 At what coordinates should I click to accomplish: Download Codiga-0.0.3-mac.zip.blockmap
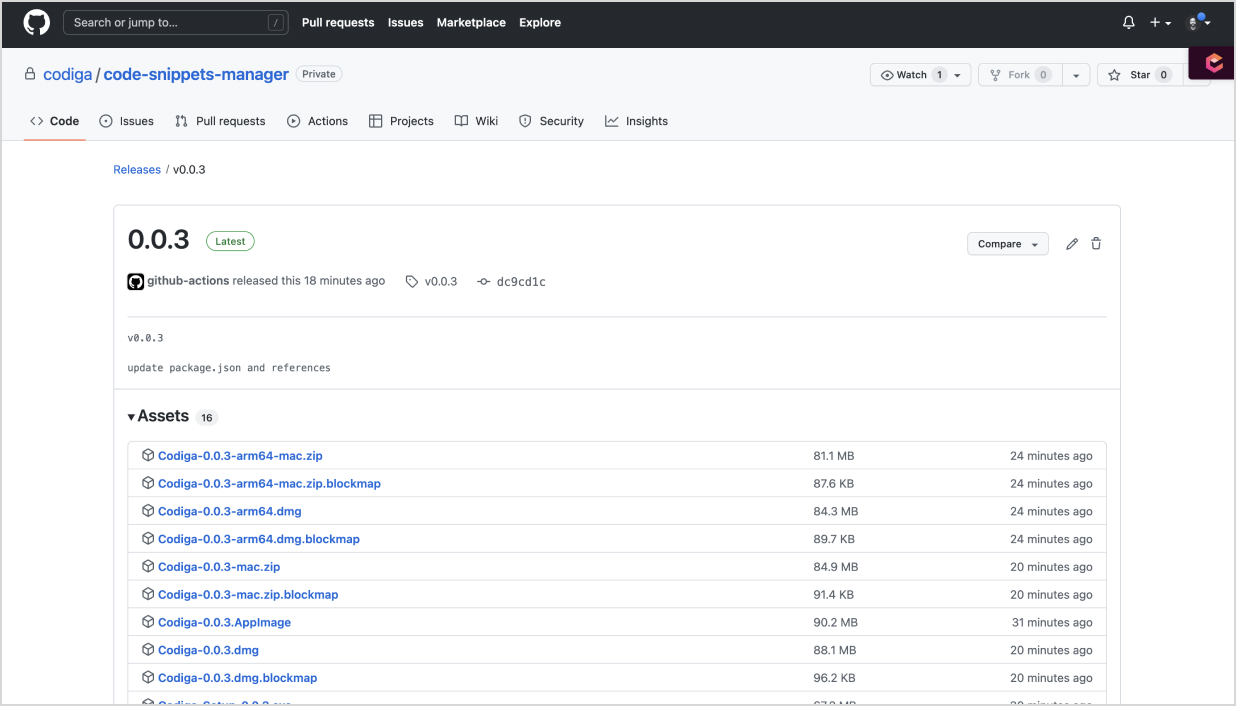[248, 594]
